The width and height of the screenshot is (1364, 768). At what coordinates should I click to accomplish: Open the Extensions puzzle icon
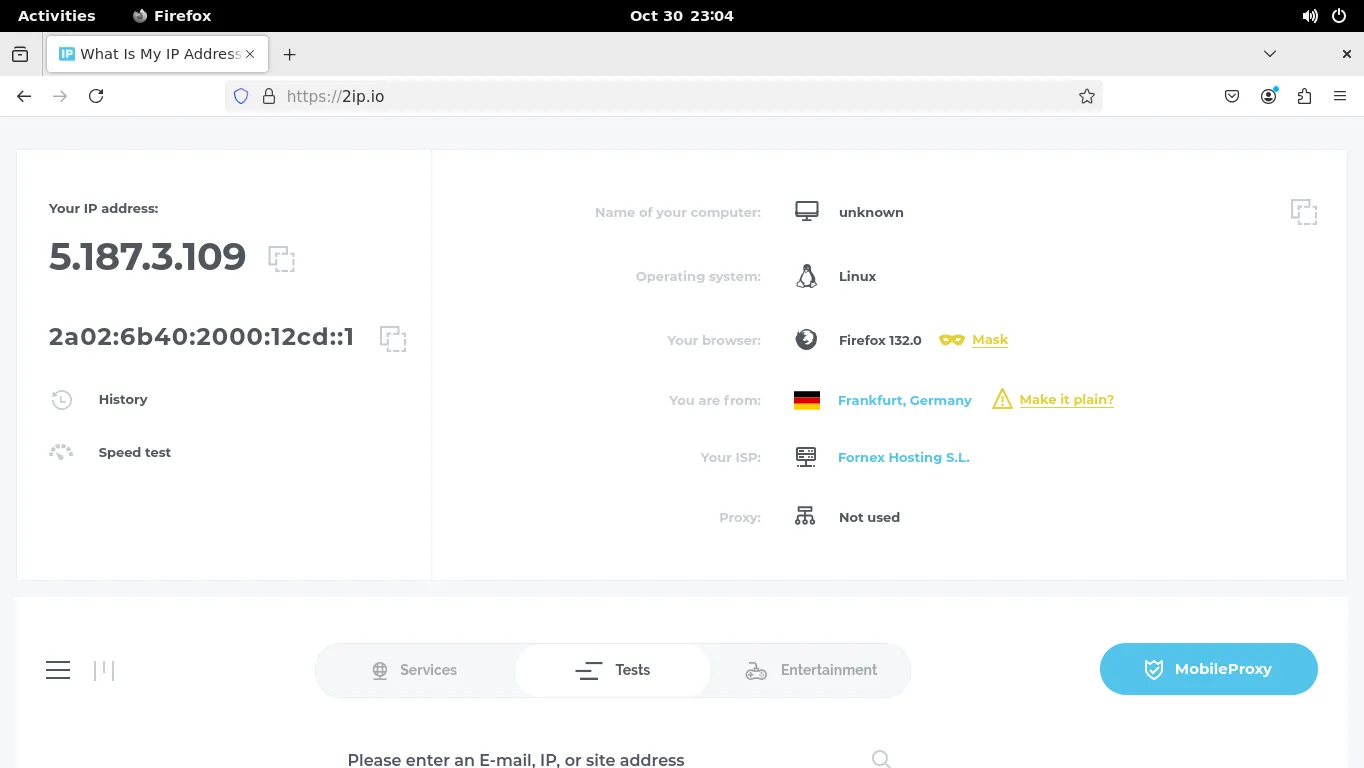coord(1304,96)
